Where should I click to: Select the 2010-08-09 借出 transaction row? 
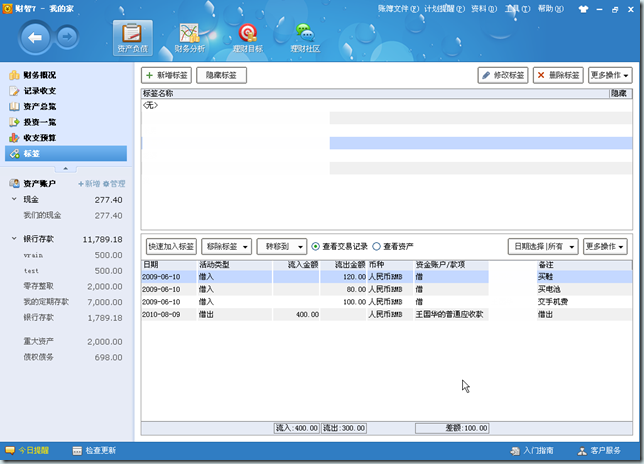(x=386, y=314)
